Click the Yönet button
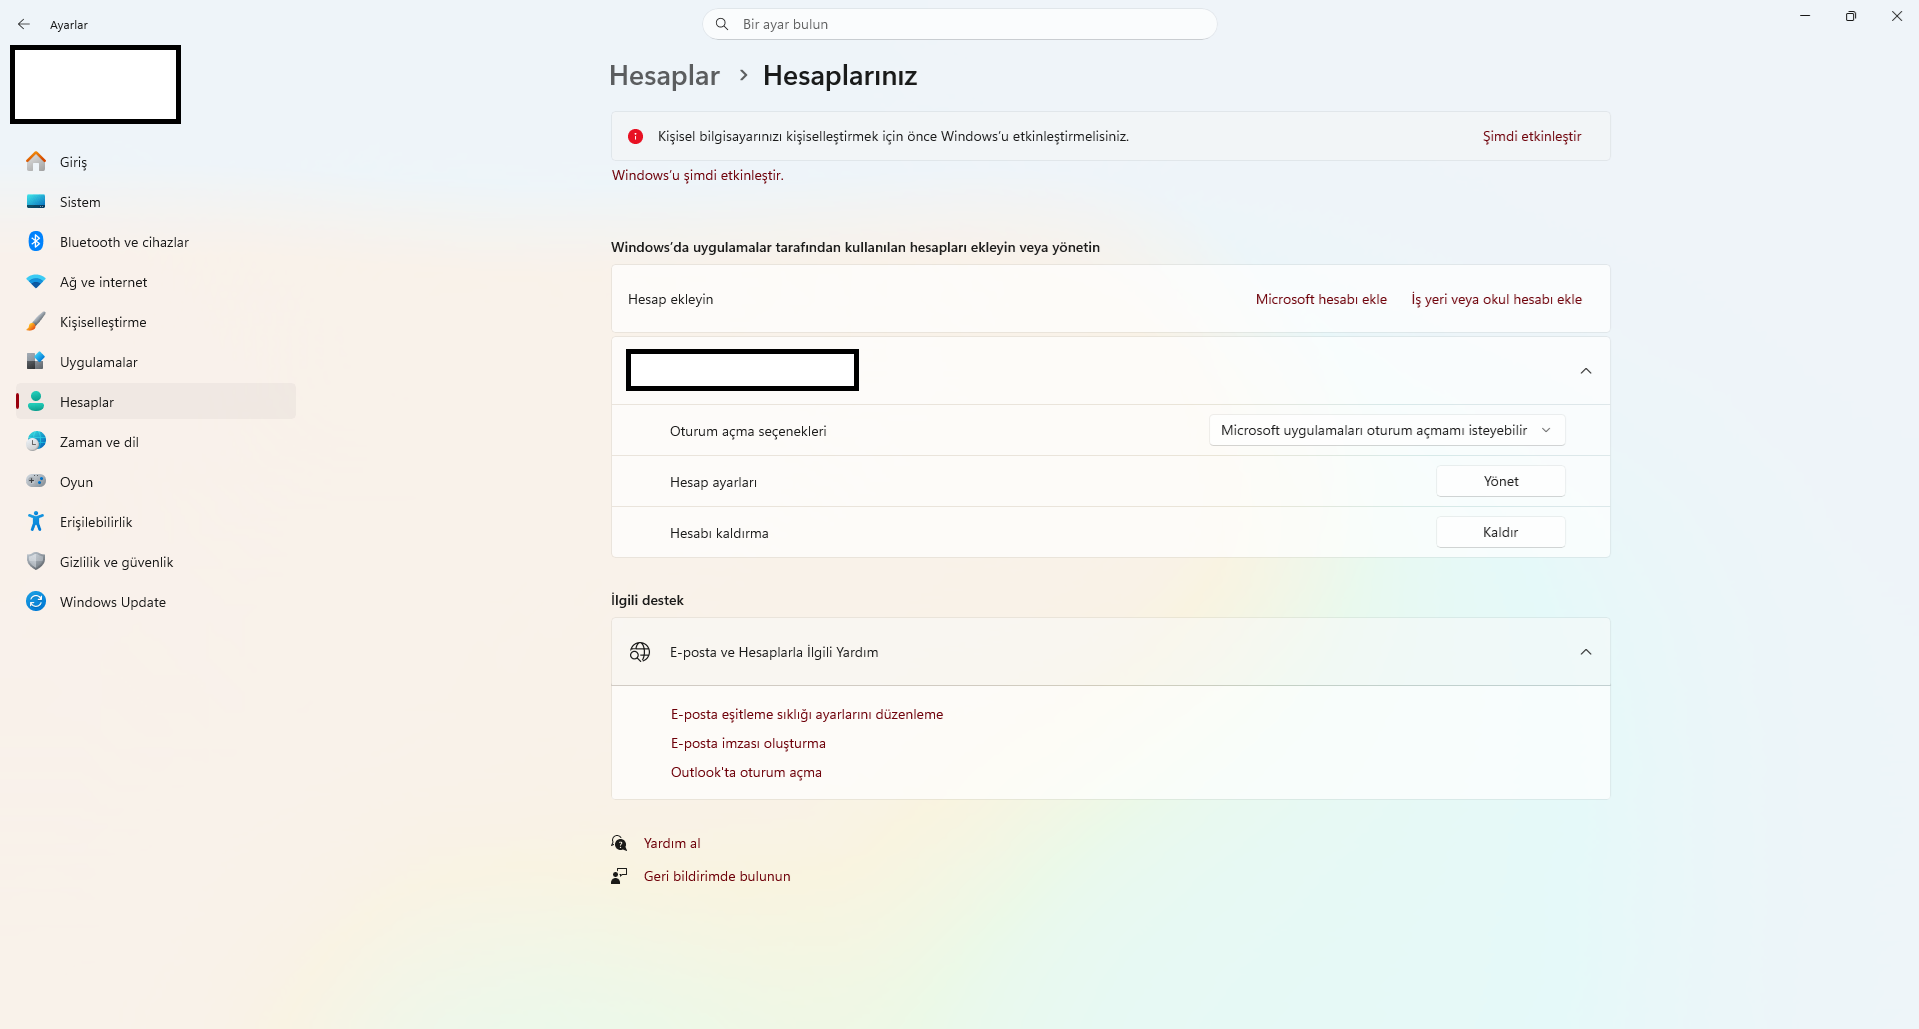This screenshot has height=1029, width=1919. point(1500,481)
